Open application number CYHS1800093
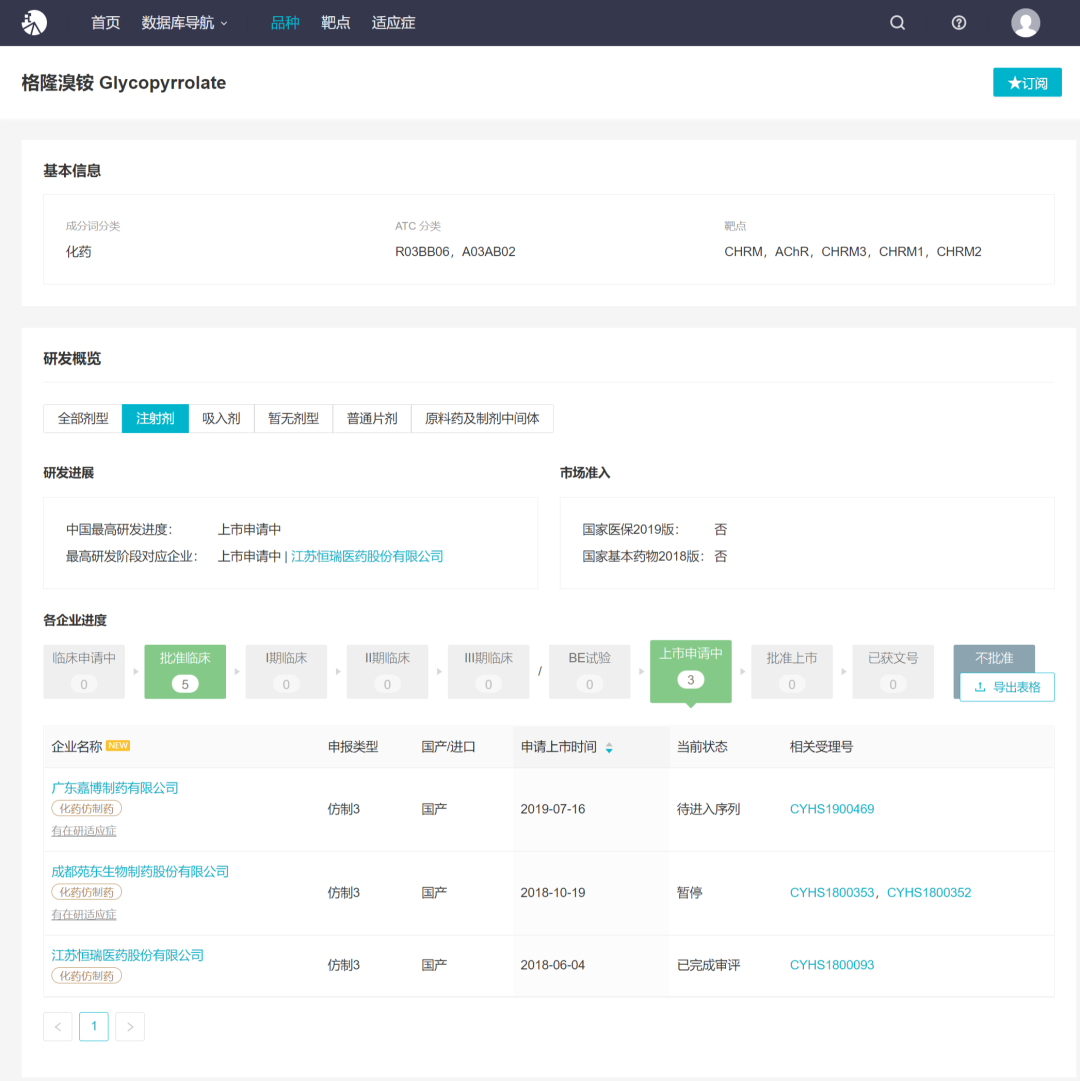Image resolution: width=1080 pixels, height=1081 pixels. [x=832, y=965]
